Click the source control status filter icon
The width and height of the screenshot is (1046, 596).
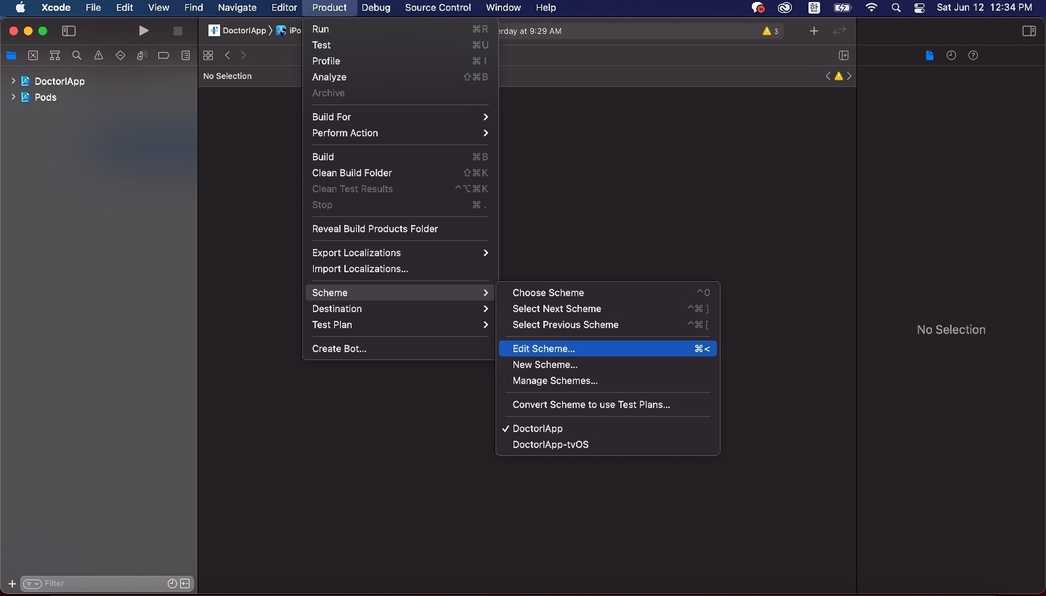coord(185,583)
